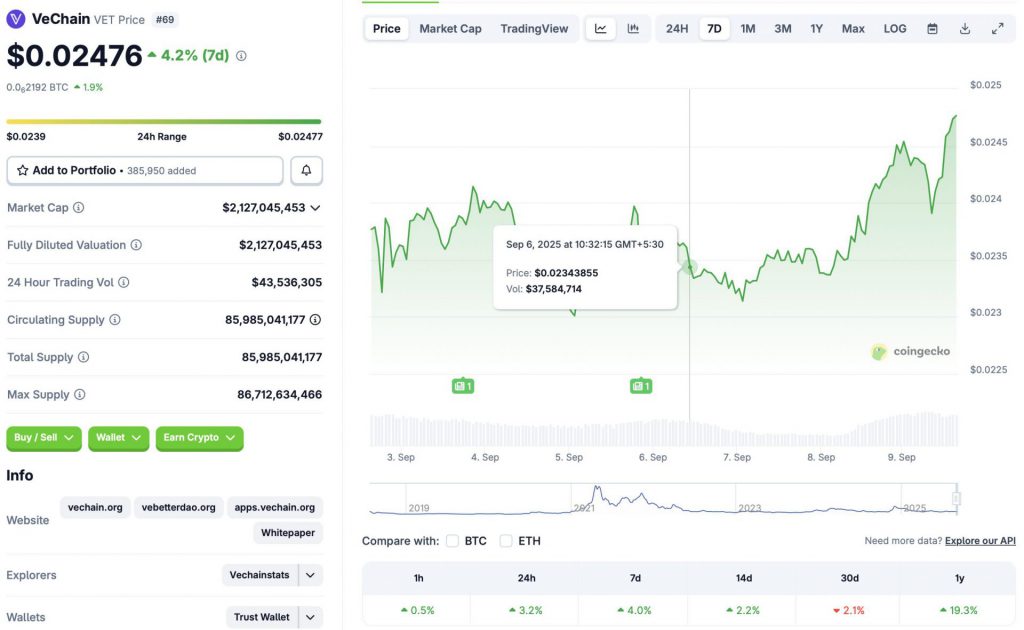Click info icon beside circulating supply value
This screenshot has width=1024, height=630.
(315, 319)
